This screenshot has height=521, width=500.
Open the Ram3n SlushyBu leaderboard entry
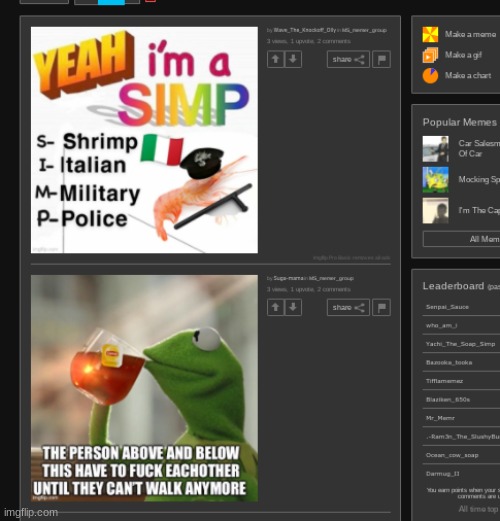[463, 437]
